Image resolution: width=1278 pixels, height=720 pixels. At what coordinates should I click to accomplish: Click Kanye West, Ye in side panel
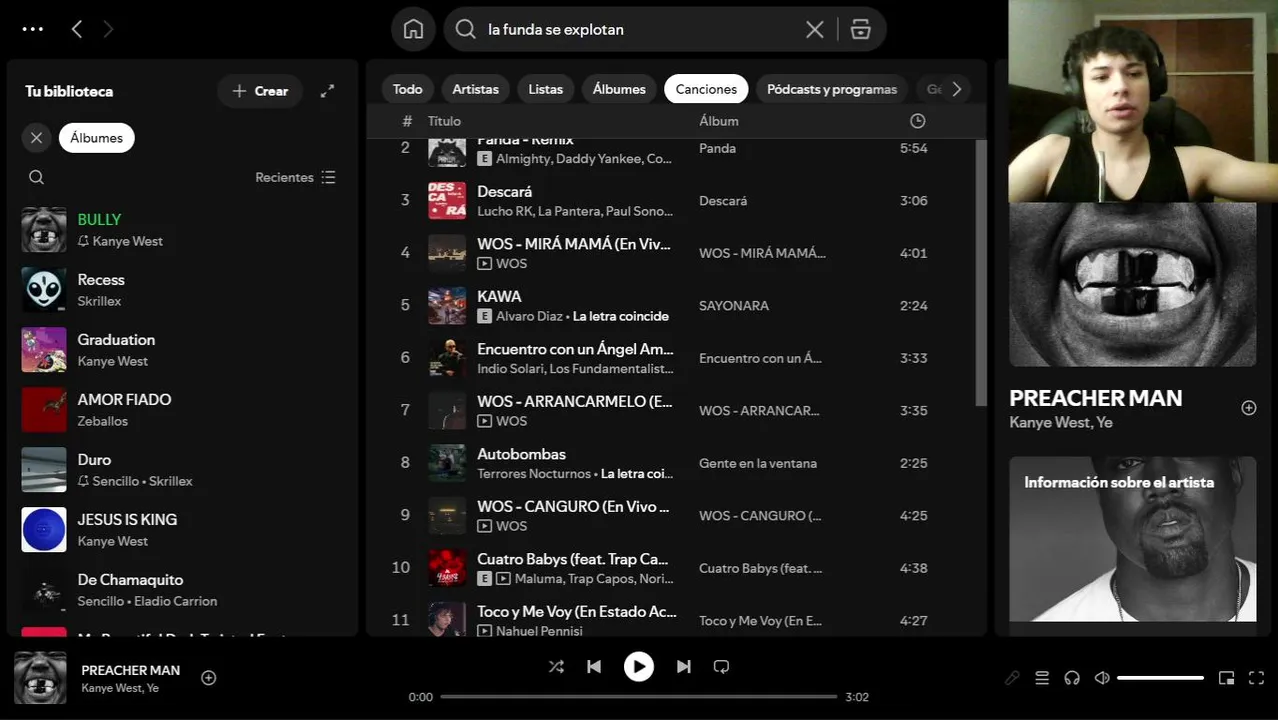pyautogui.click(x=1061, y=423)
